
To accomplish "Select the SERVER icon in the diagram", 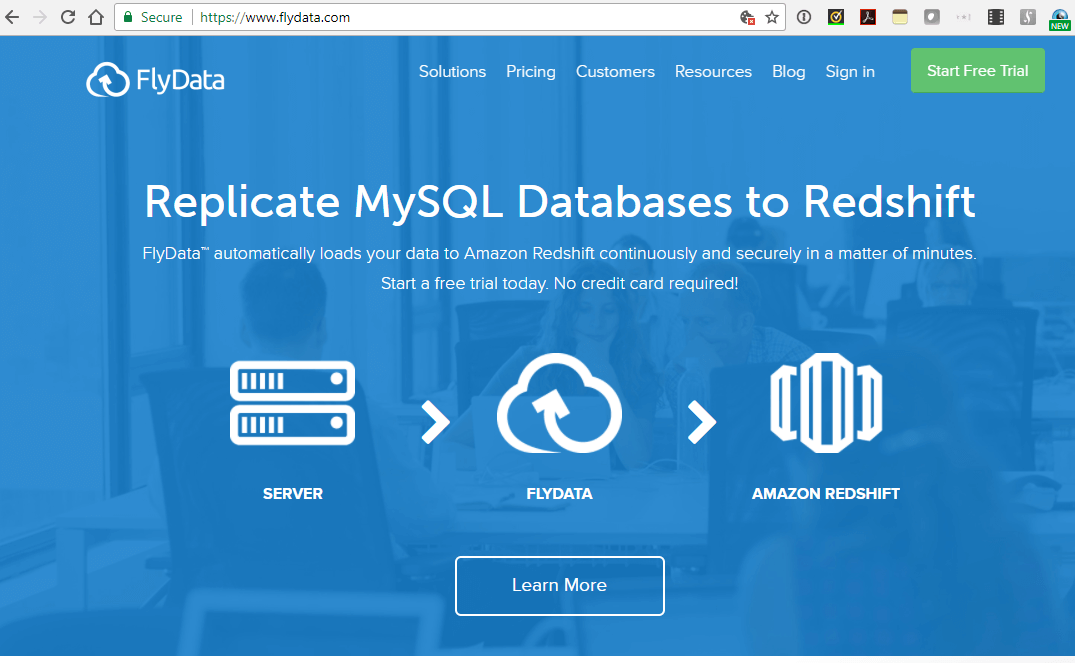I will pyautogui.click(x=292, y=403).
